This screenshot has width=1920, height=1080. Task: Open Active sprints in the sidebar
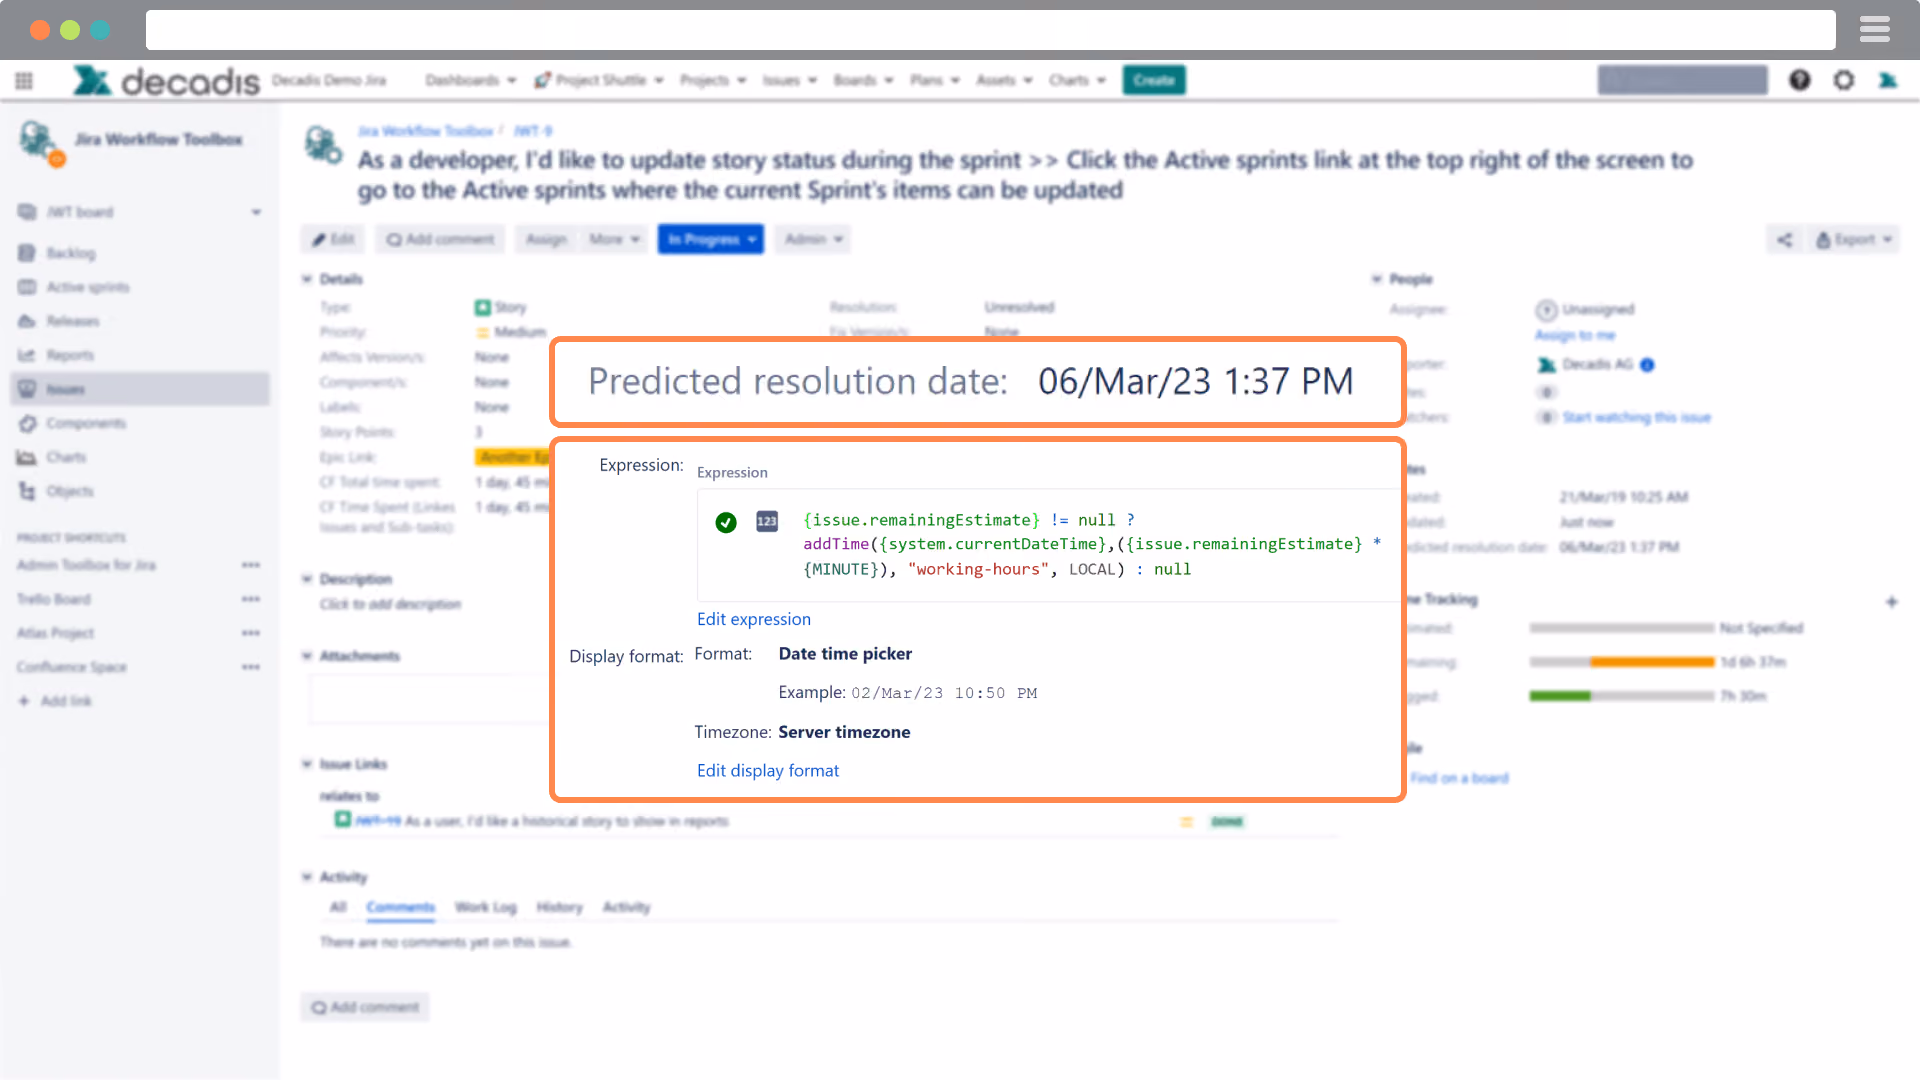click(x=88, y=287)
